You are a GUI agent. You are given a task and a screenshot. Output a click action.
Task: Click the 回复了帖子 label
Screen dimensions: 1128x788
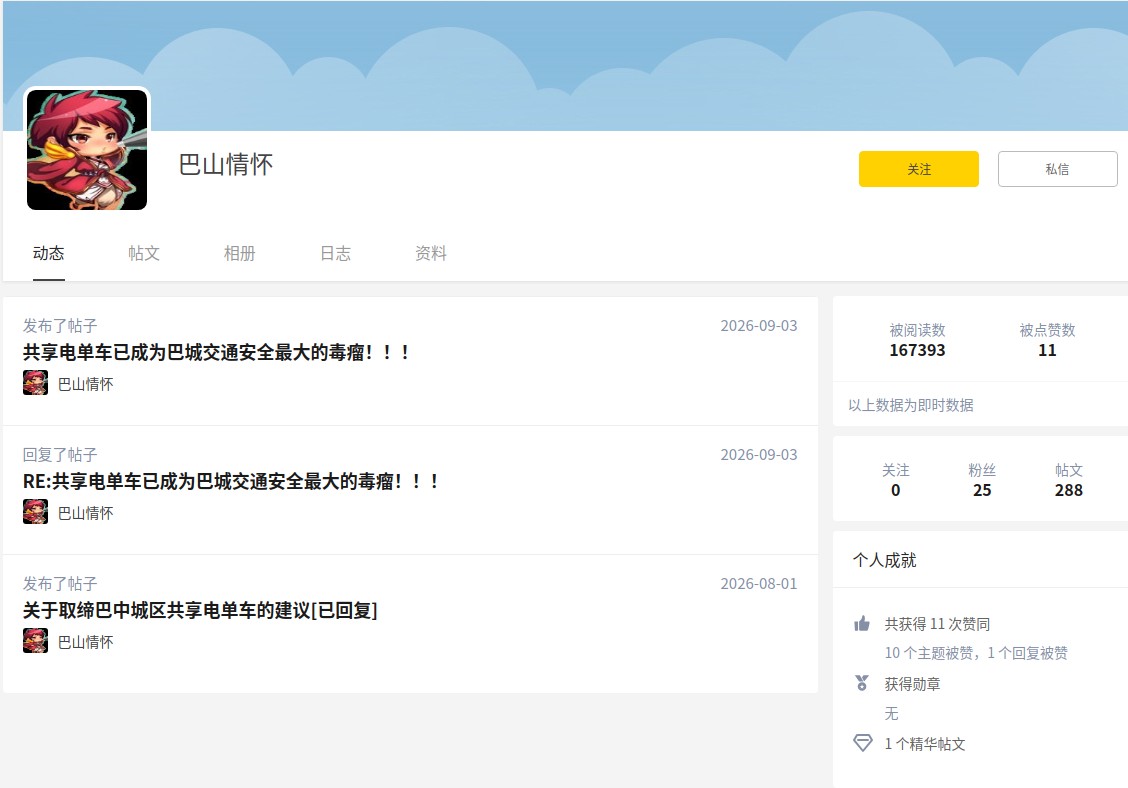click(60, 455)
